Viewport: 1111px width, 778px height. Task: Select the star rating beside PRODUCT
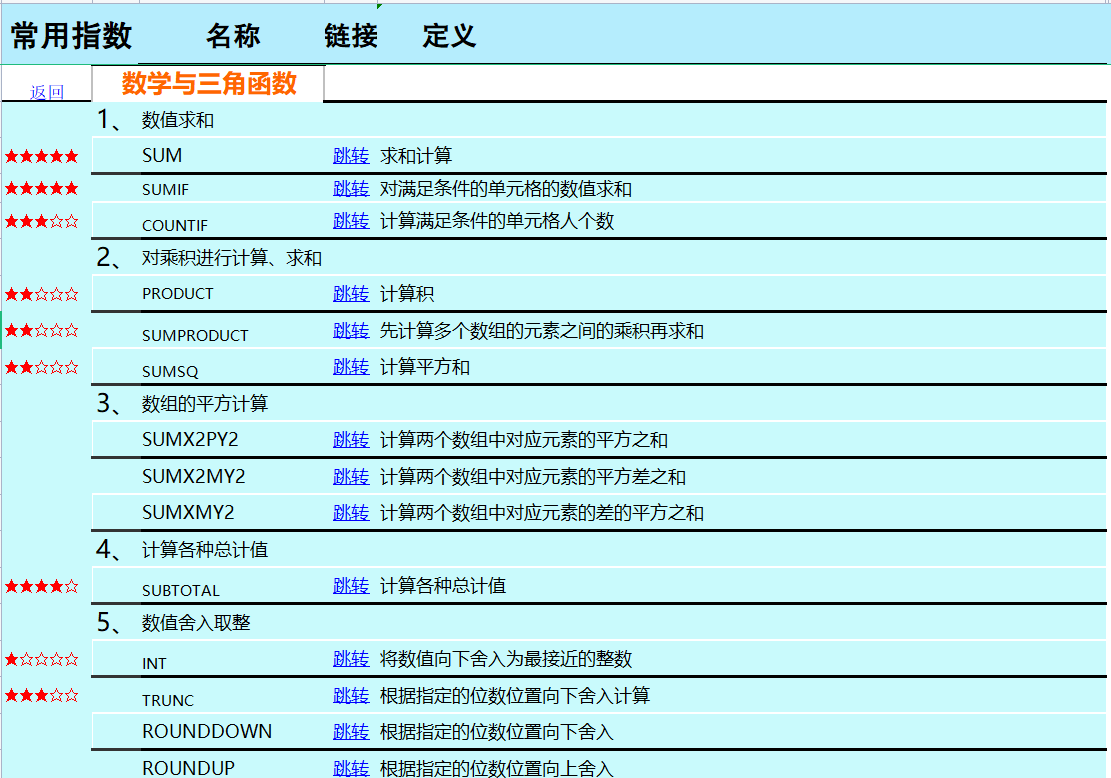pyautogui.click(x=42, y=294)
